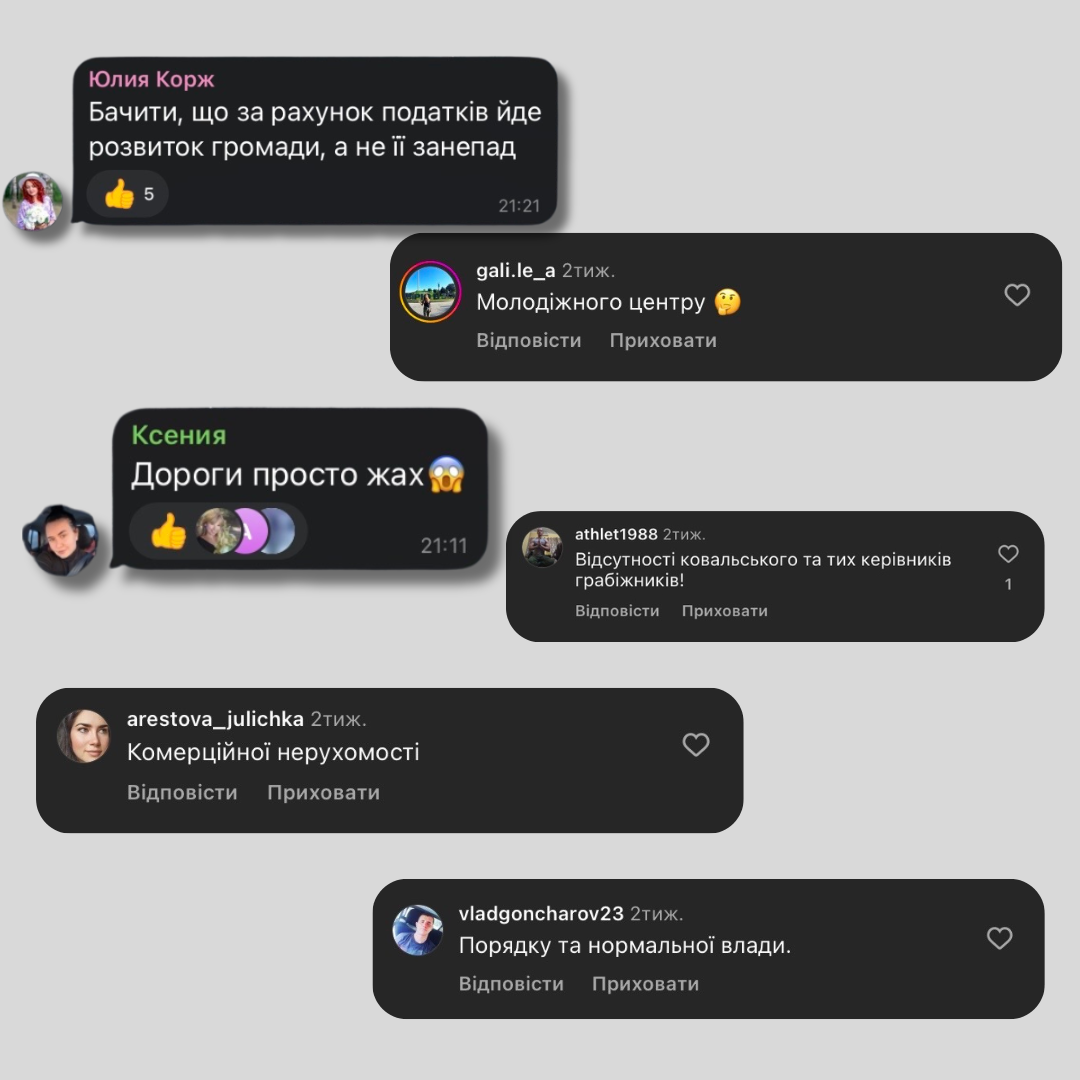Open vladgoncharov23 username link

541,914
